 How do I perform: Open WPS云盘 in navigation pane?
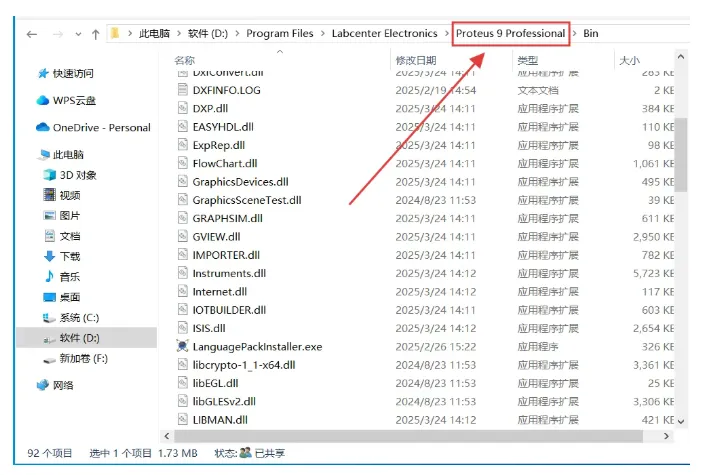(x=74, y=101)
